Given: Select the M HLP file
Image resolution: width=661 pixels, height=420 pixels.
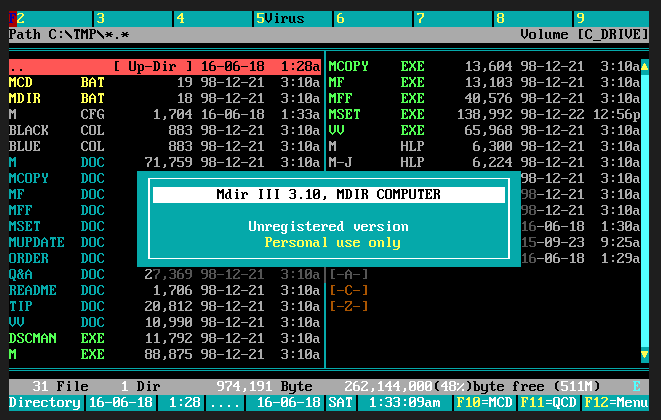Looking at the screenshot, I should coord(484,146).
